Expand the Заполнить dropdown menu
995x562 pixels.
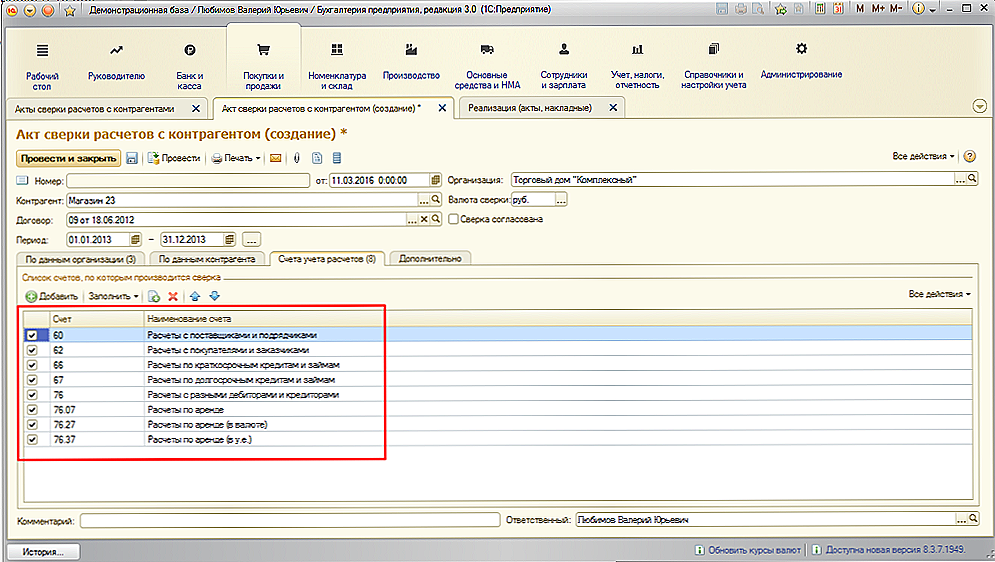[113, 296]
